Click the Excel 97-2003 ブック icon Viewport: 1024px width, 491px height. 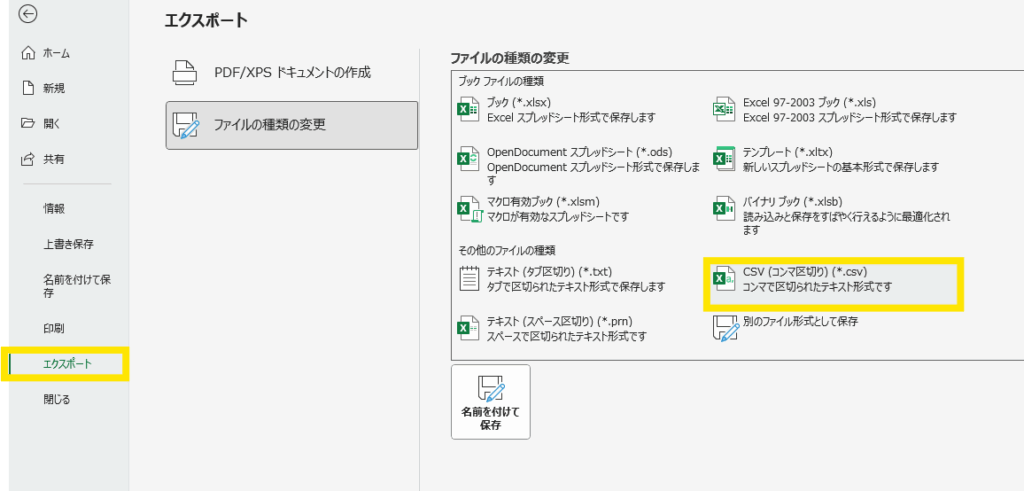click(x=724, y=110)
